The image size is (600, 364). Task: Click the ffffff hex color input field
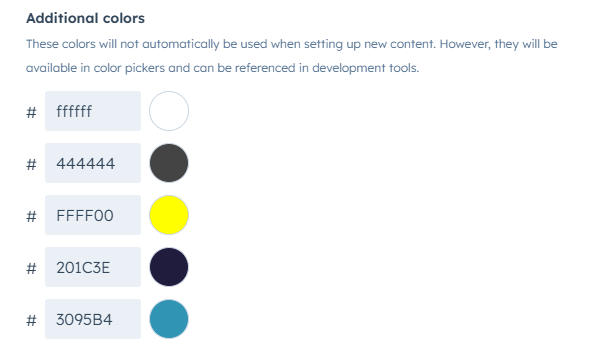93,111
